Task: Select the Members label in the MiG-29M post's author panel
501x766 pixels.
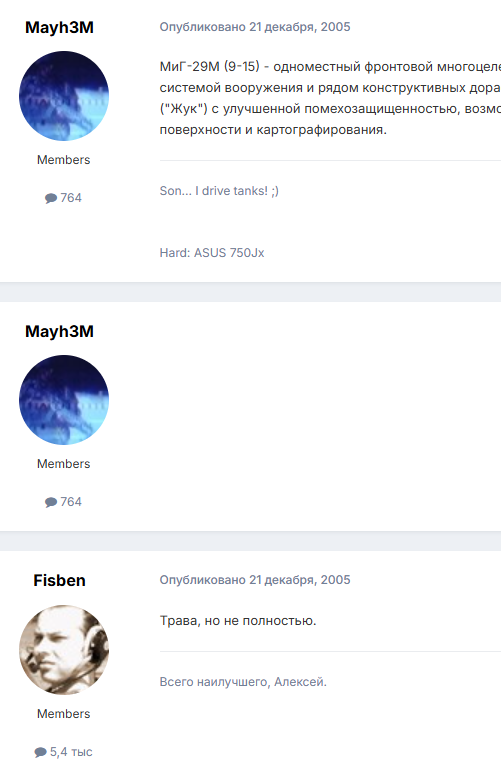Action: click(x=63, y=160)
